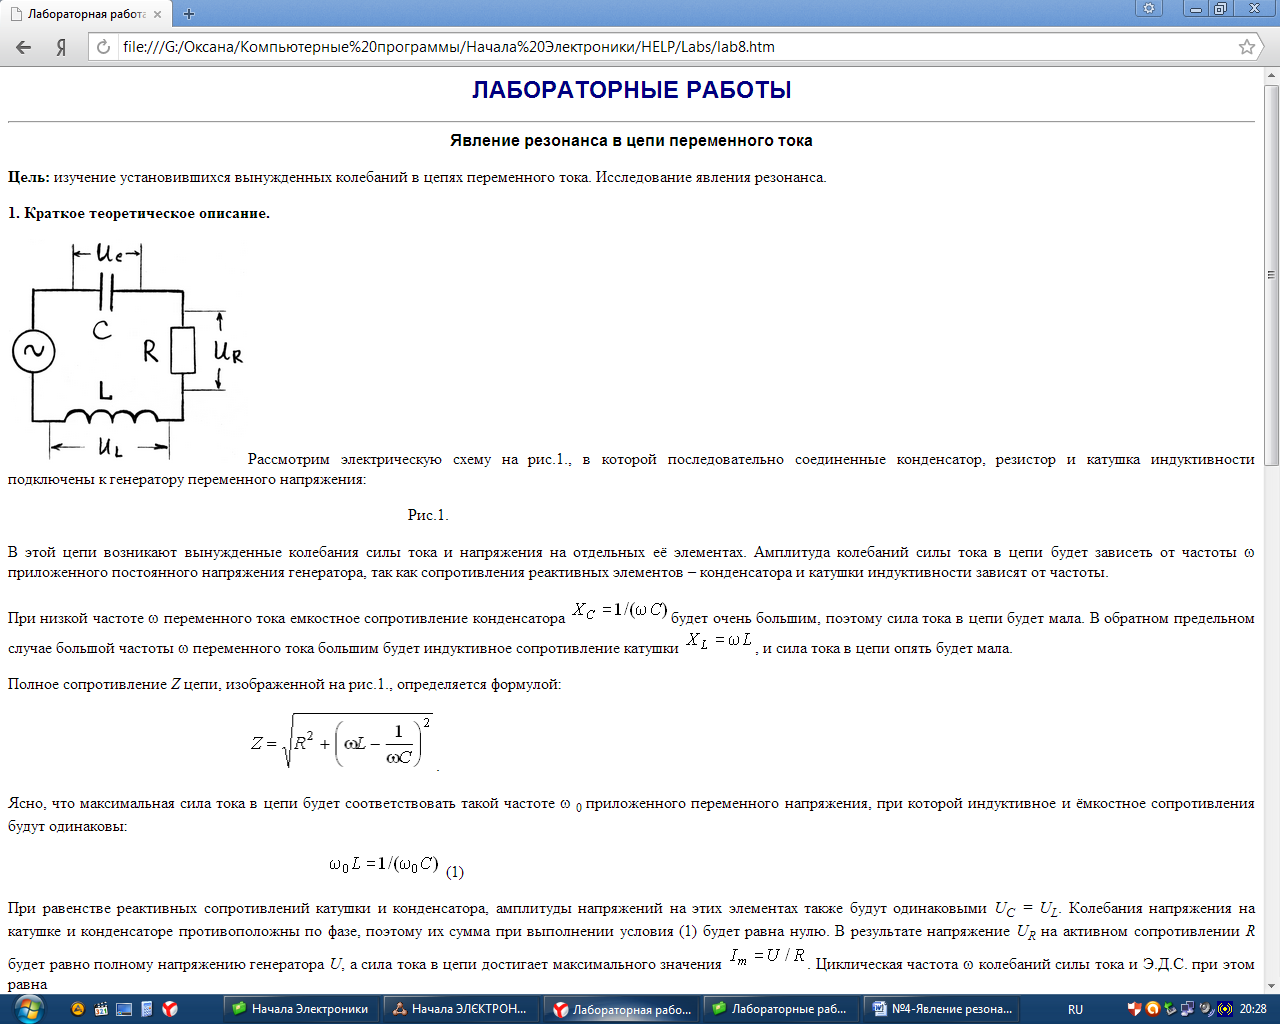Image resolution: width=1280 pixels, height=1024 pixels.
Task: Click the scrollbar down arrow
Action: coord(1272,986)
